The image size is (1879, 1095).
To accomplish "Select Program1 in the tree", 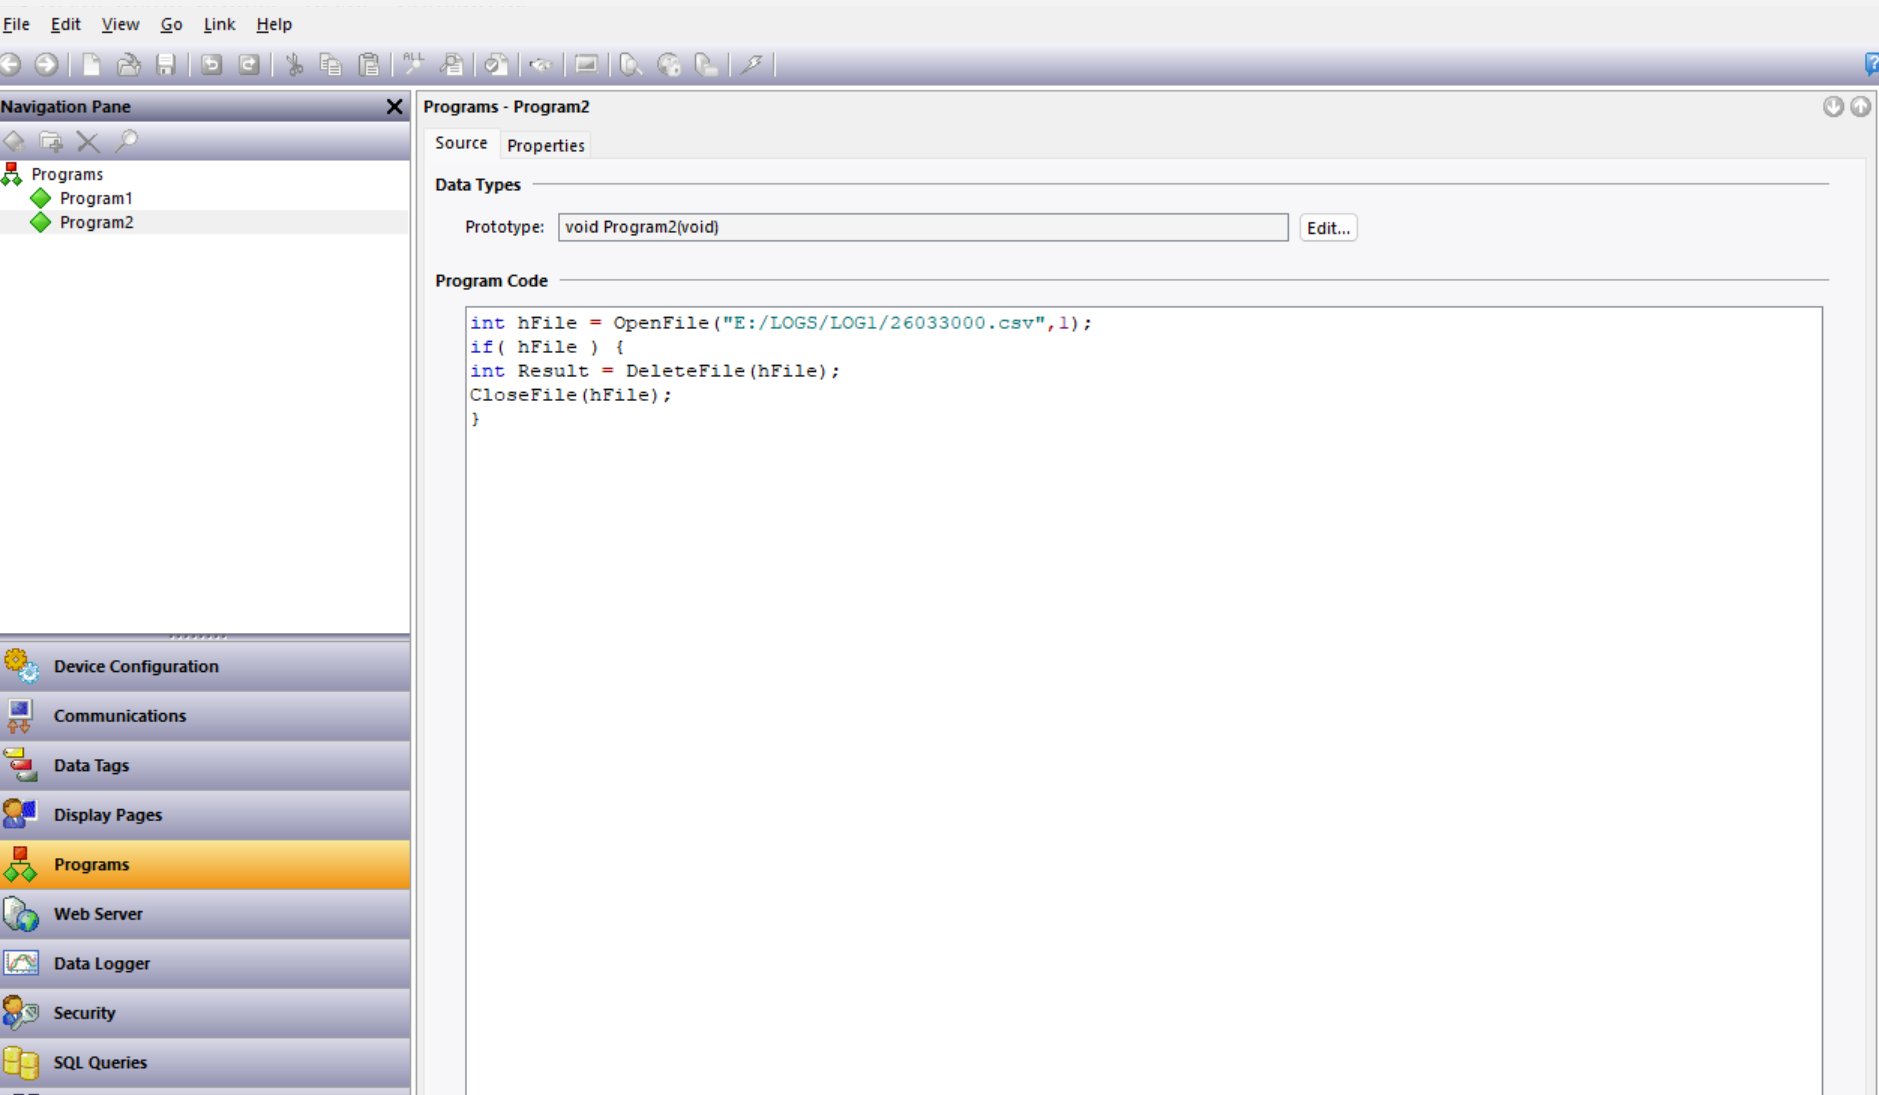I will tap(95, 198).
